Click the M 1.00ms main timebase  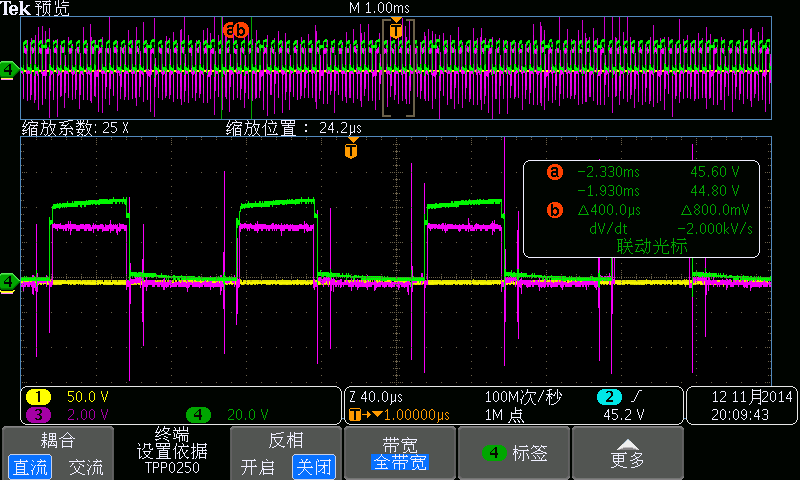tap(379, 8)
